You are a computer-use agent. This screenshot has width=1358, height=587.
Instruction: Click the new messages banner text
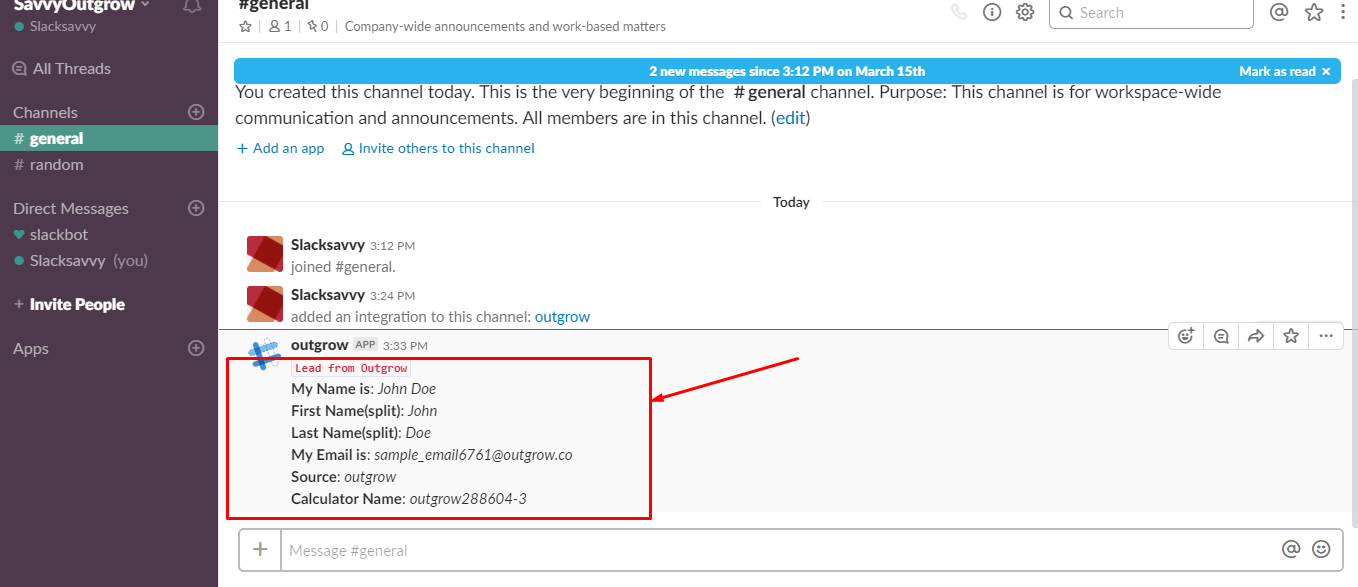[787, 72]
